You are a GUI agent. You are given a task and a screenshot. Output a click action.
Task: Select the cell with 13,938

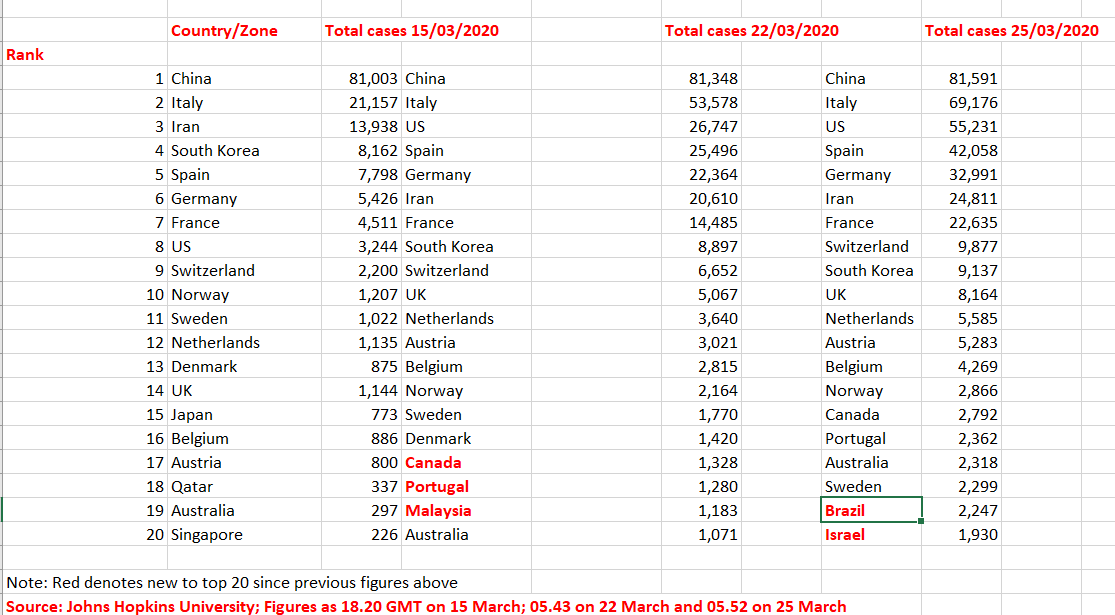pos(361,127)
